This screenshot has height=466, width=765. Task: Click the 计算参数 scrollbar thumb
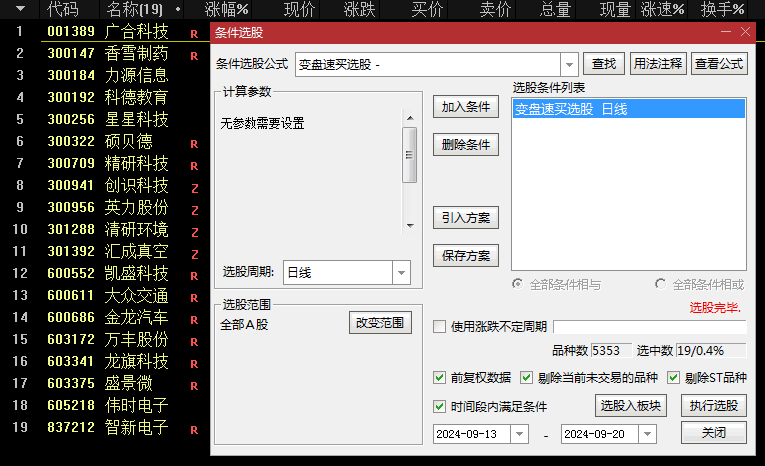[x=410, y=155]
